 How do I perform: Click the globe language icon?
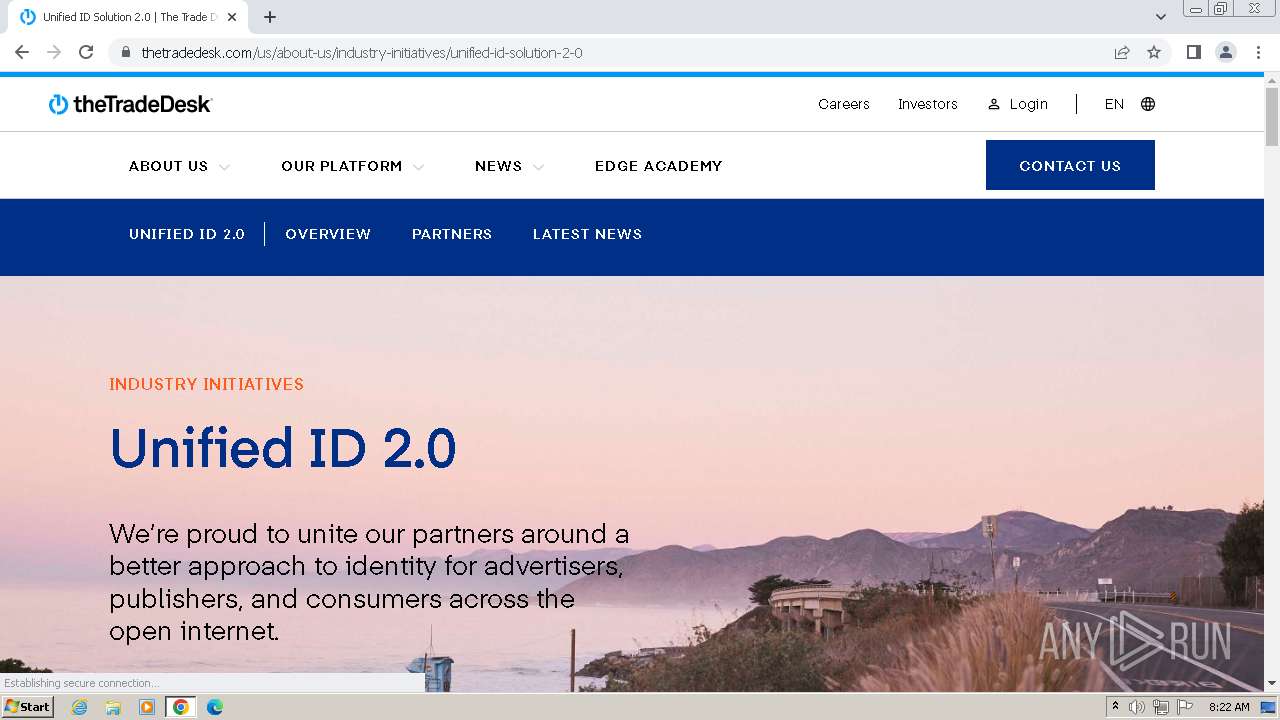pyautogui.click(x=1148, y=104)
